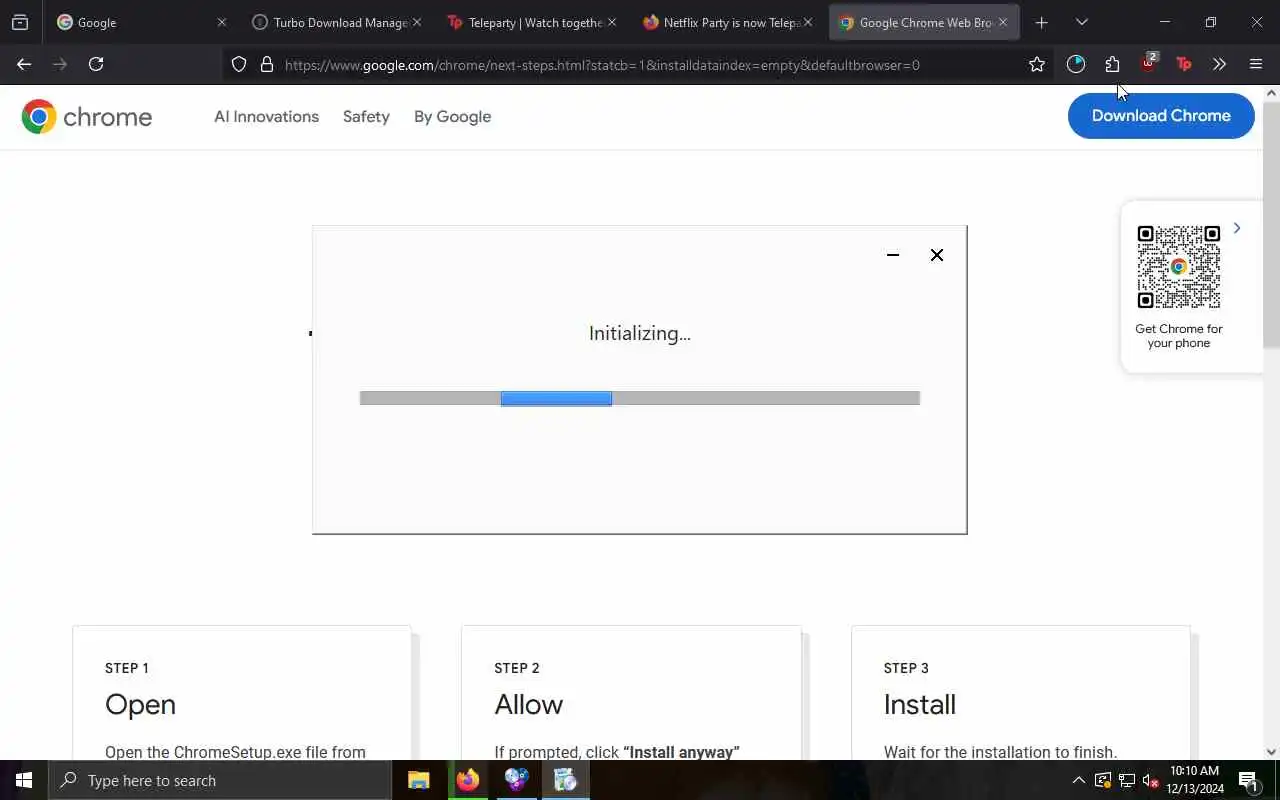Click Get Chrome for your phone
The image size is (1280, 800).
[x=1179, y=336]
